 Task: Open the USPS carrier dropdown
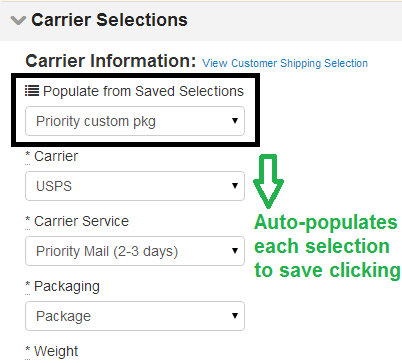pos(135,186)
